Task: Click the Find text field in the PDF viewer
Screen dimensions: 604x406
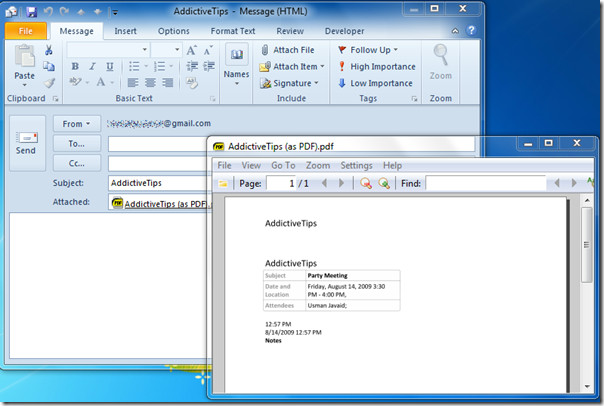Action: pyautogui.click(x=486, y=183)
